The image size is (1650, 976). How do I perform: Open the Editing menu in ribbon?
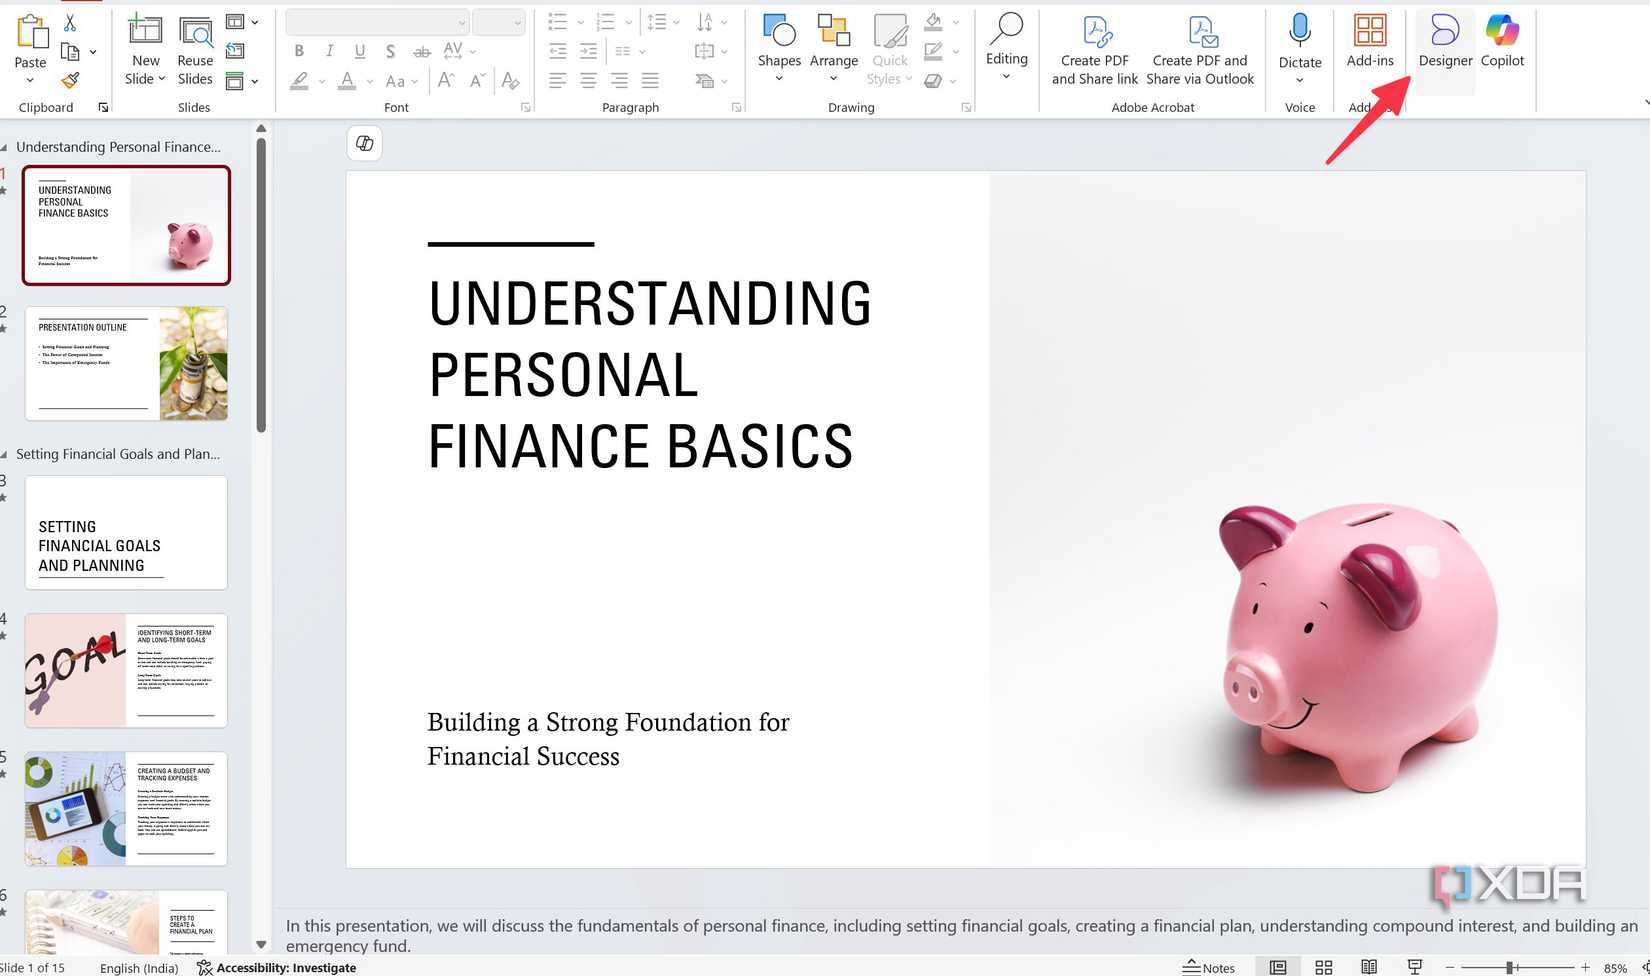[1006, 45]
